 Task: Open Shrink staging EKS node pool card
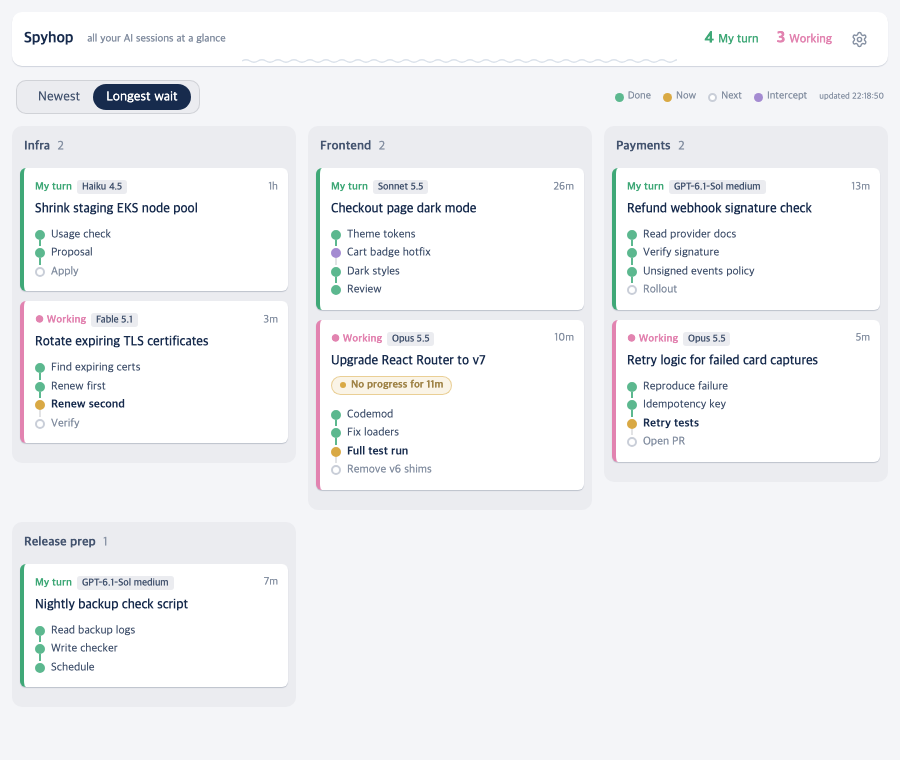(154, 230)
